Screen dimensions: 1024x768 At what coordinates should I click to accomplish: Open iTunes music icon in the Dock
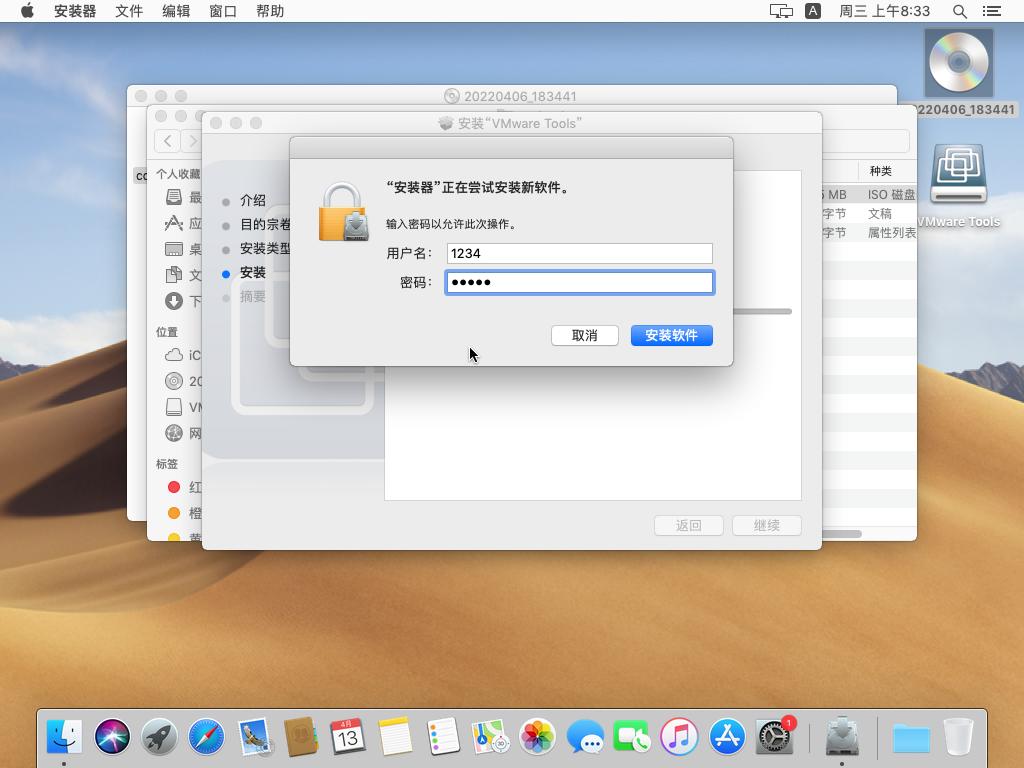point(679,737)
